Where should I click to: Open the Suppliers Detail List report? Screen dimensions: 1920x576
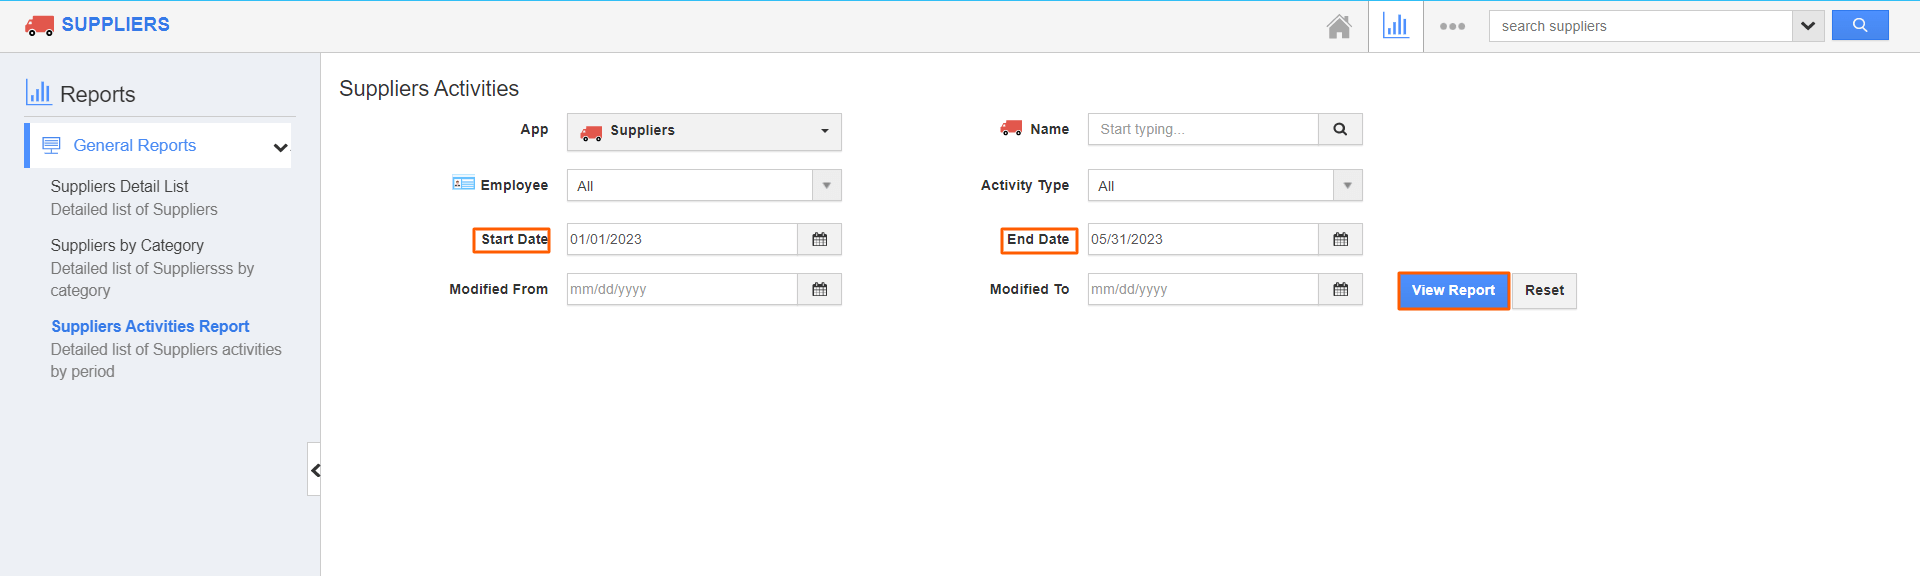tap(119, 186)
